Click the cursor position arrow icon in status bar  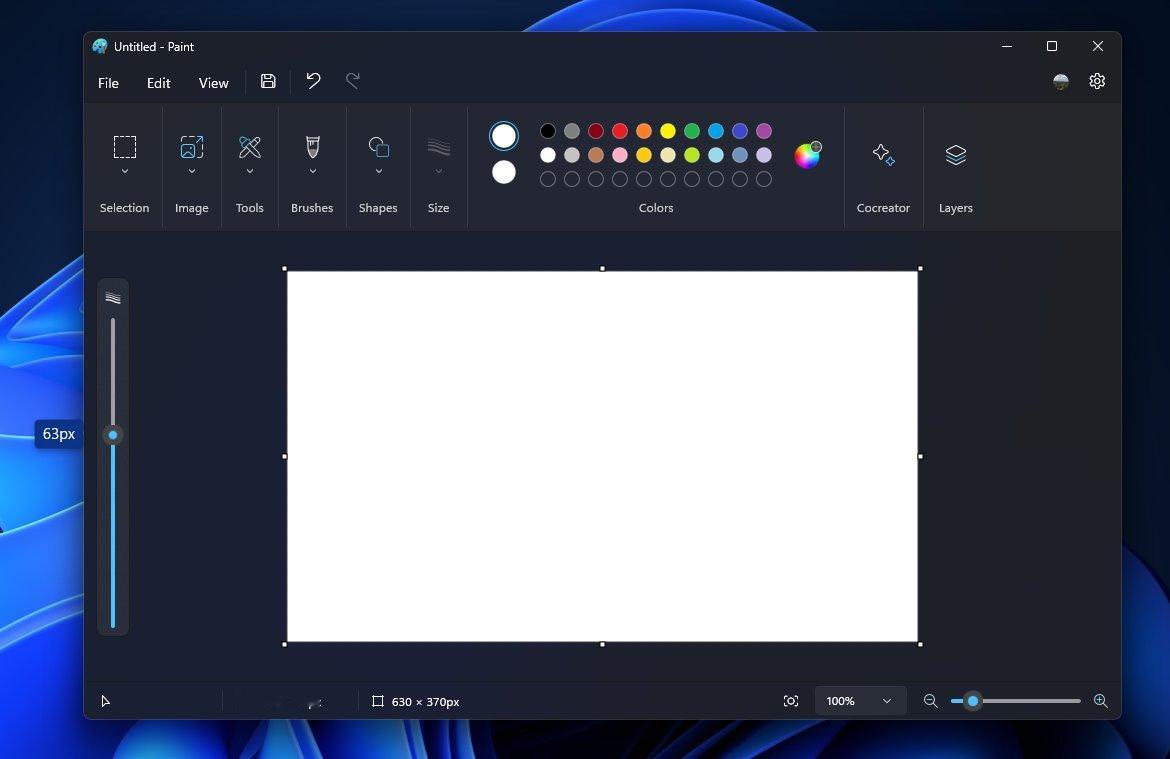(105, 701)
